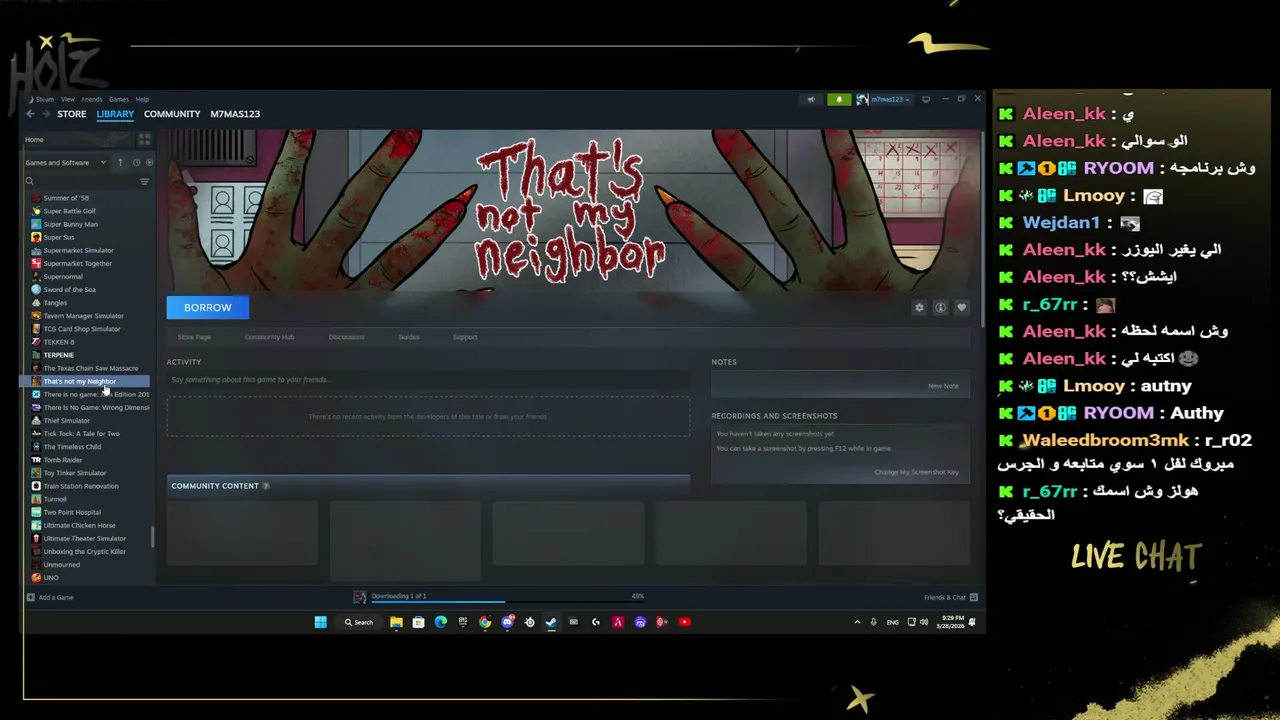Filter by ready-to-play icon
Viewport: 1280px width, 720px height.
(x=150, y=162)
